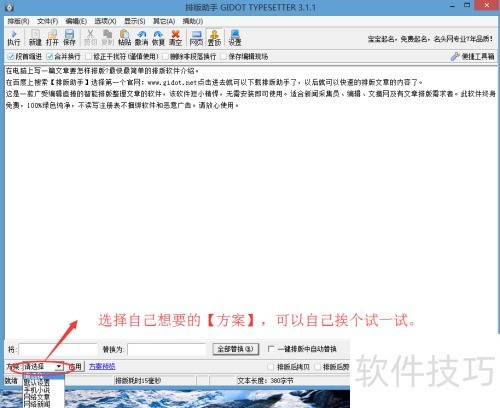This screenshot has width=500, height=408.
Task: Open a file with the 打开 icon
Action: point(52,38)
